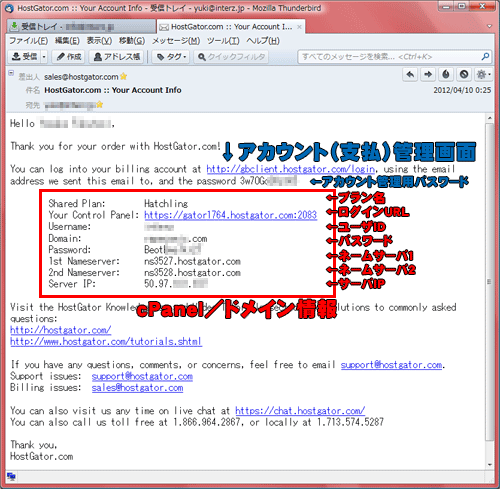Click the Delete message icon
Screen dimensions: 500x489
click(464, 74)
